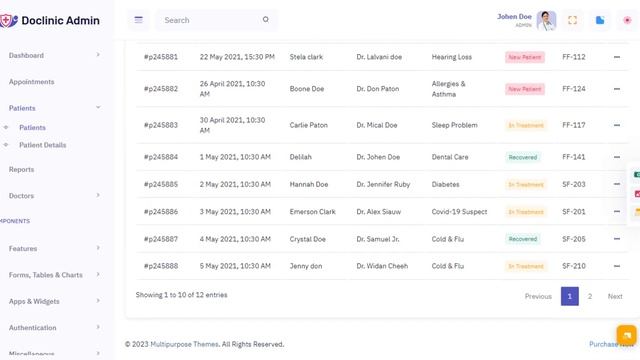
Task: Expand the Dashboard menu chevron
Action: click(x=98, y=55)
